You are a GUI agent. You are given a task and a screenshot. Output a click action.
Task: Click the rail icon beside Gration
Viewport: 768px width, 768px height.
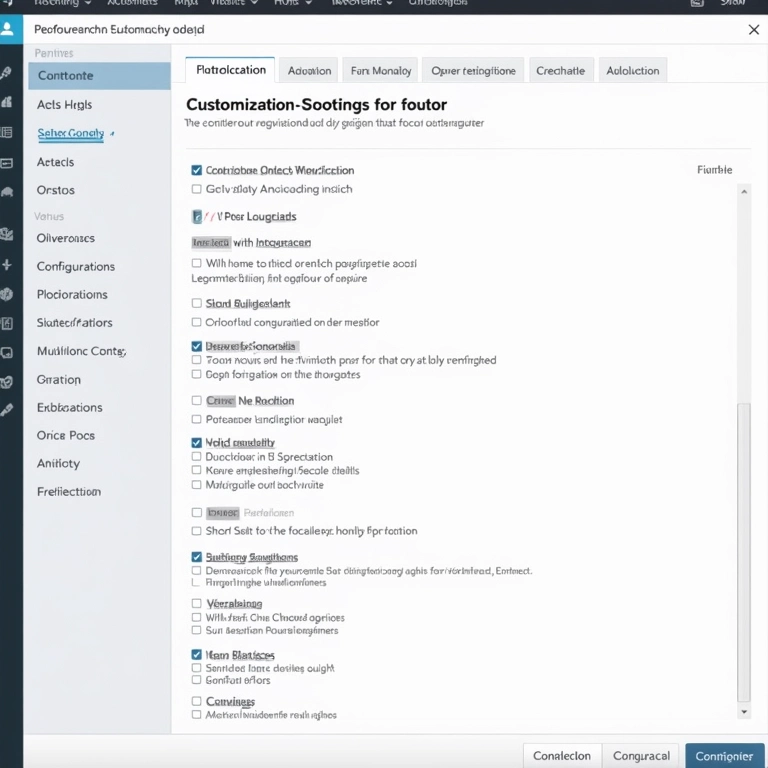click(x=6, y=382)
